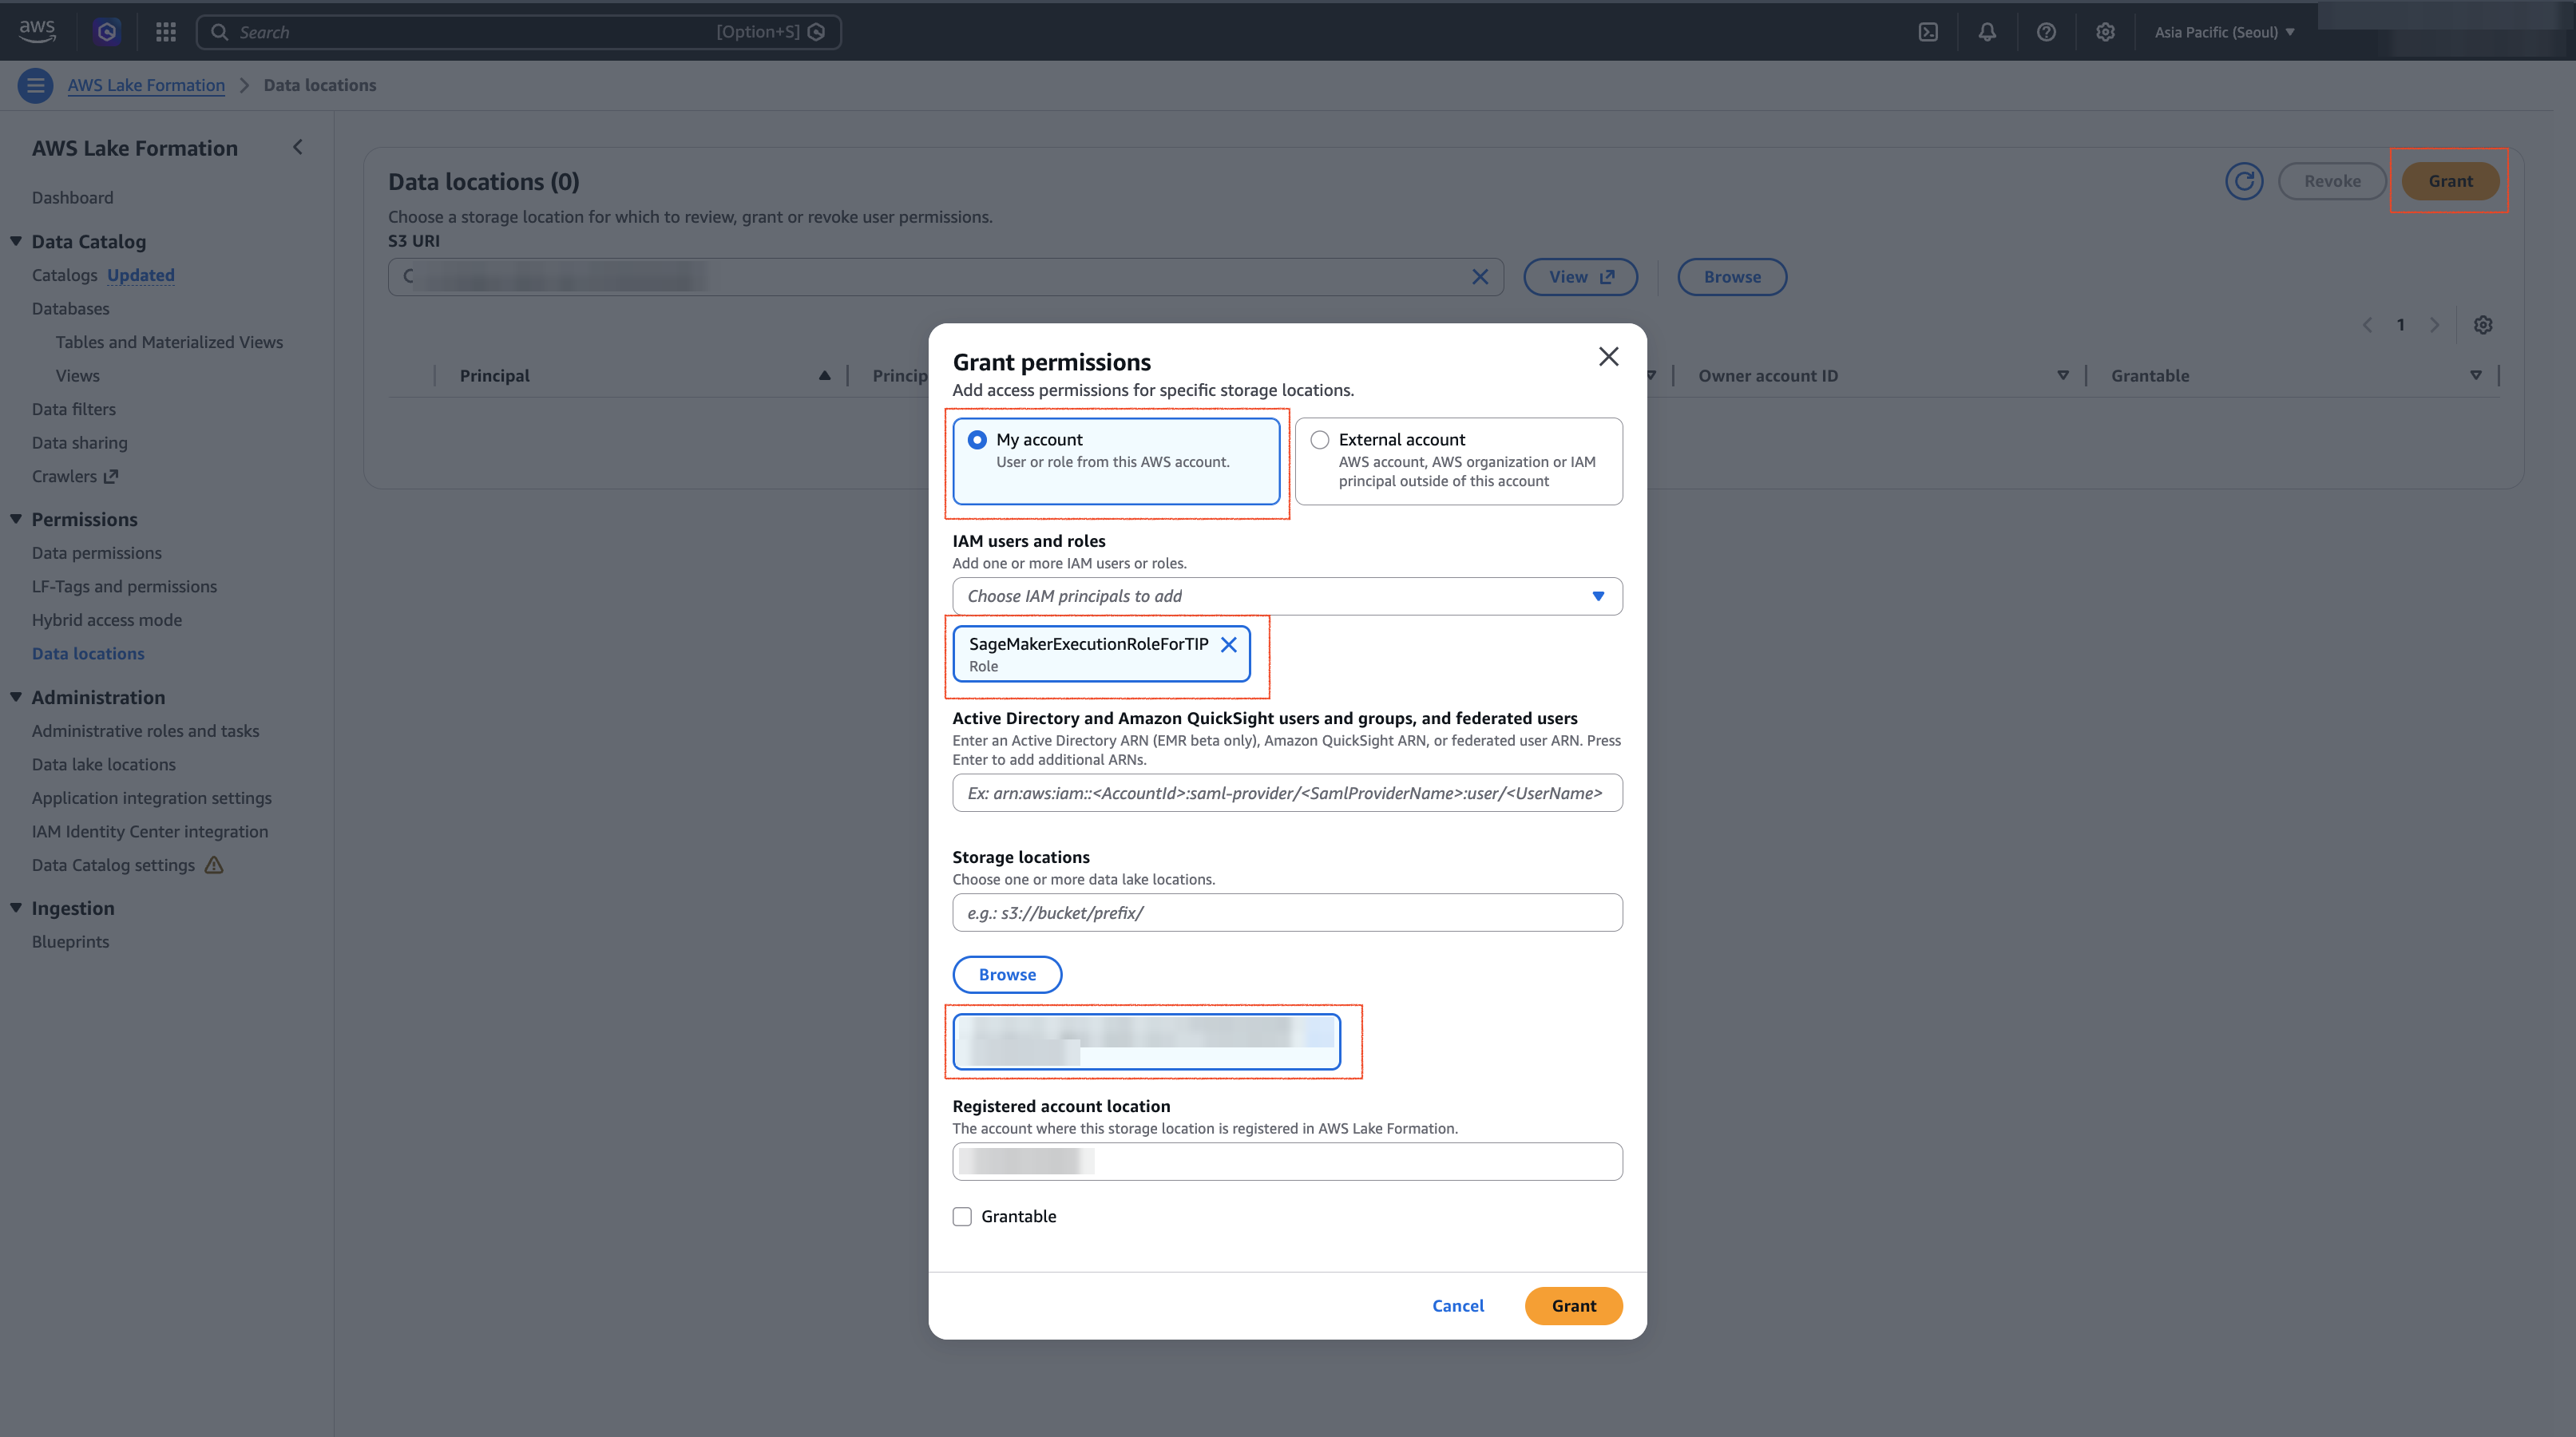Focus the federated user ARN input field
The image size is (2576, 1437).
[x=1287, y=793]
